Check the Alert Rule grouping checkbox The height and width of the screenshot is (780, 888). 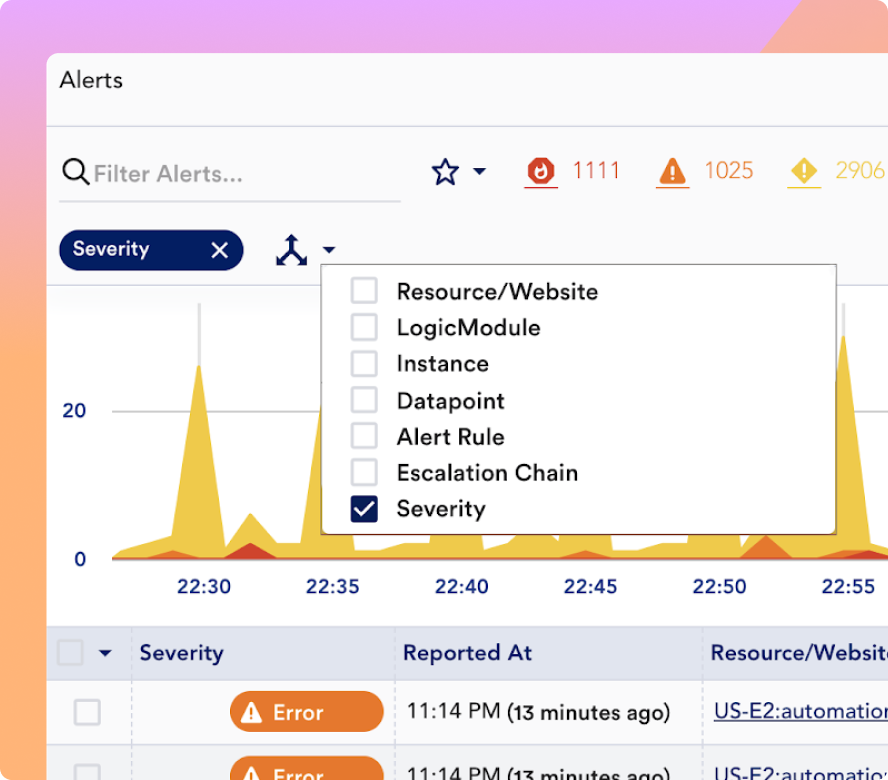pyautogui.click(x=364, y=436)
